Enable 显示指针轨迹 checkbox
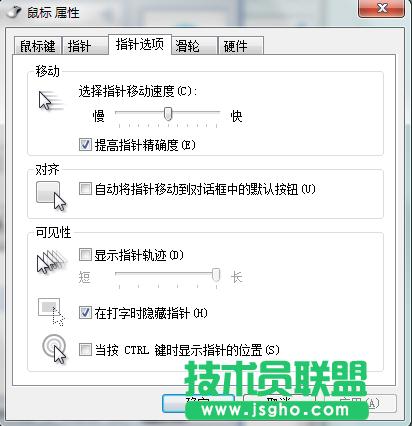The height and width of the screenshot is (426, 412). tap(85, 255)
